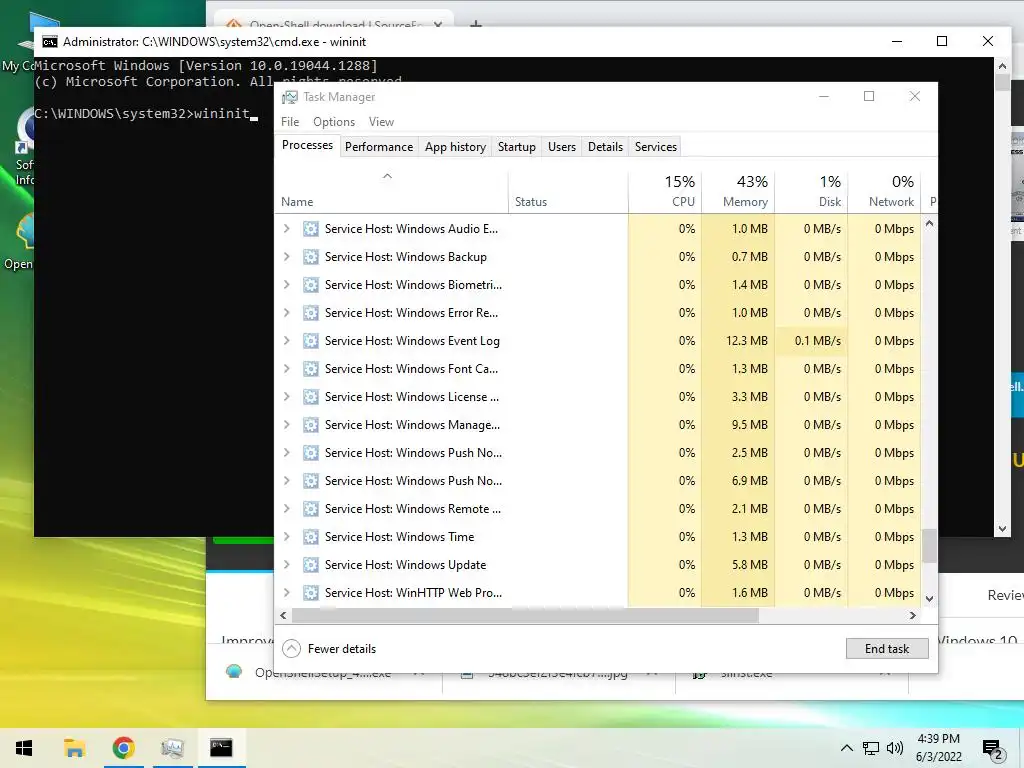The height and width of the screenshot is (768, 1024).
Task: Click gear icon of Windows License service
Action: coord(311,396)
